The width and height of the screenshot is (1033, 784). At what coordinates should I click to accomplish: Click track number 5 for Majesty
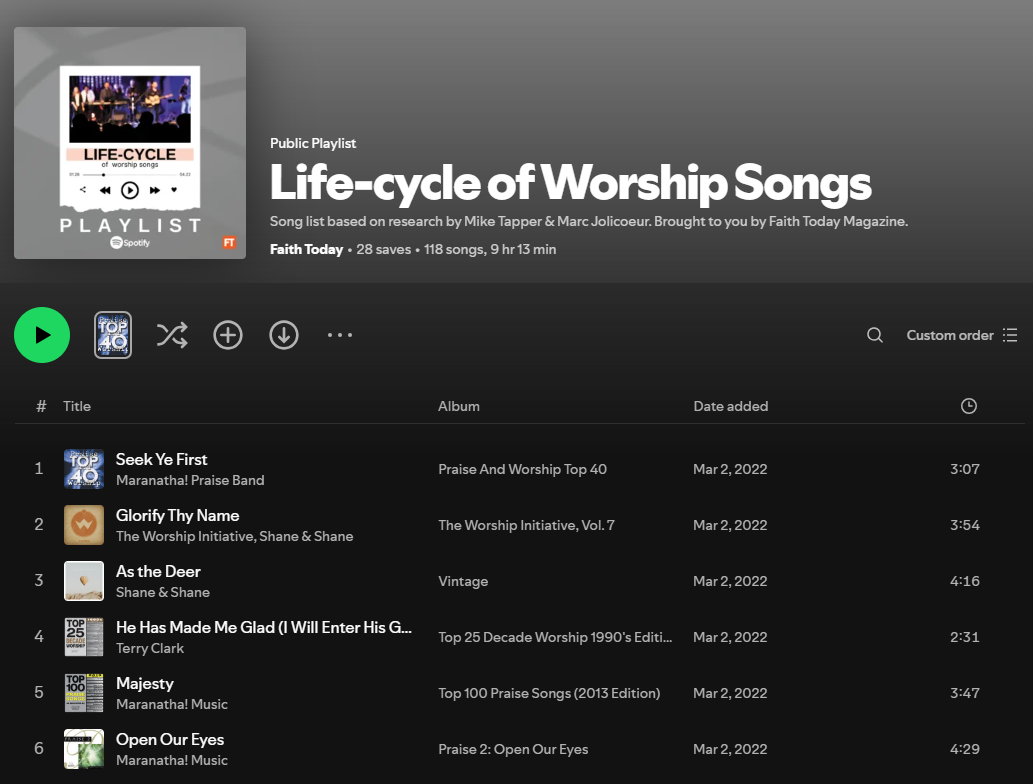point(39,692)
